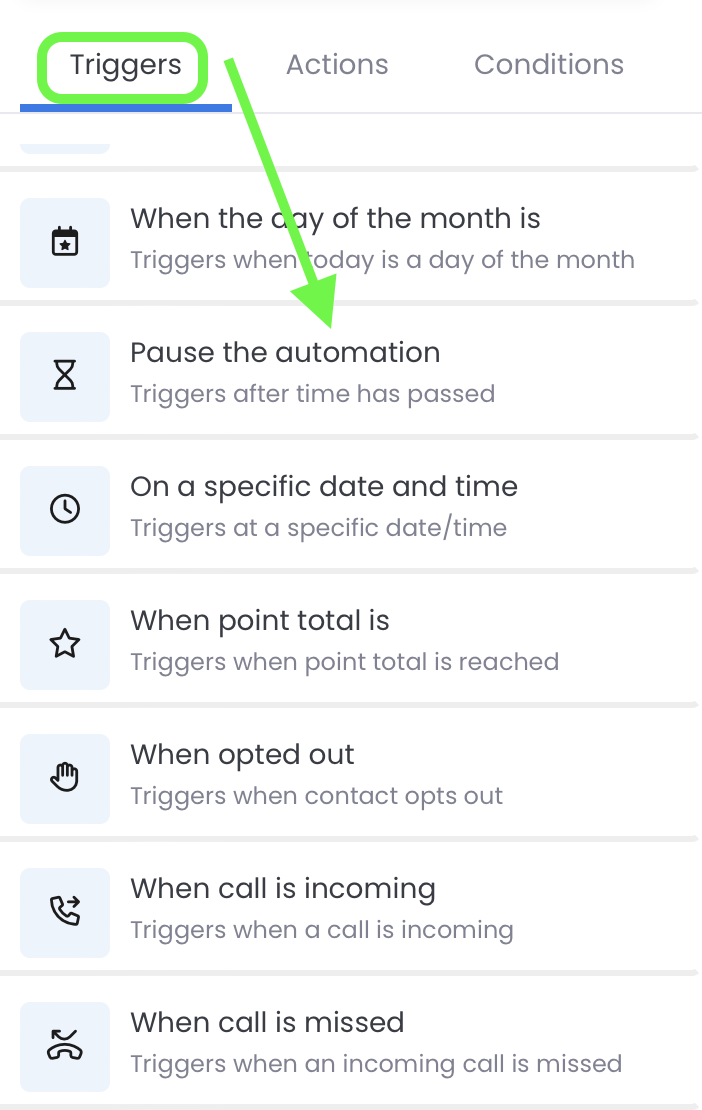
Task: Click the missed call phone icon
Action: click(x=65, y=1045)
